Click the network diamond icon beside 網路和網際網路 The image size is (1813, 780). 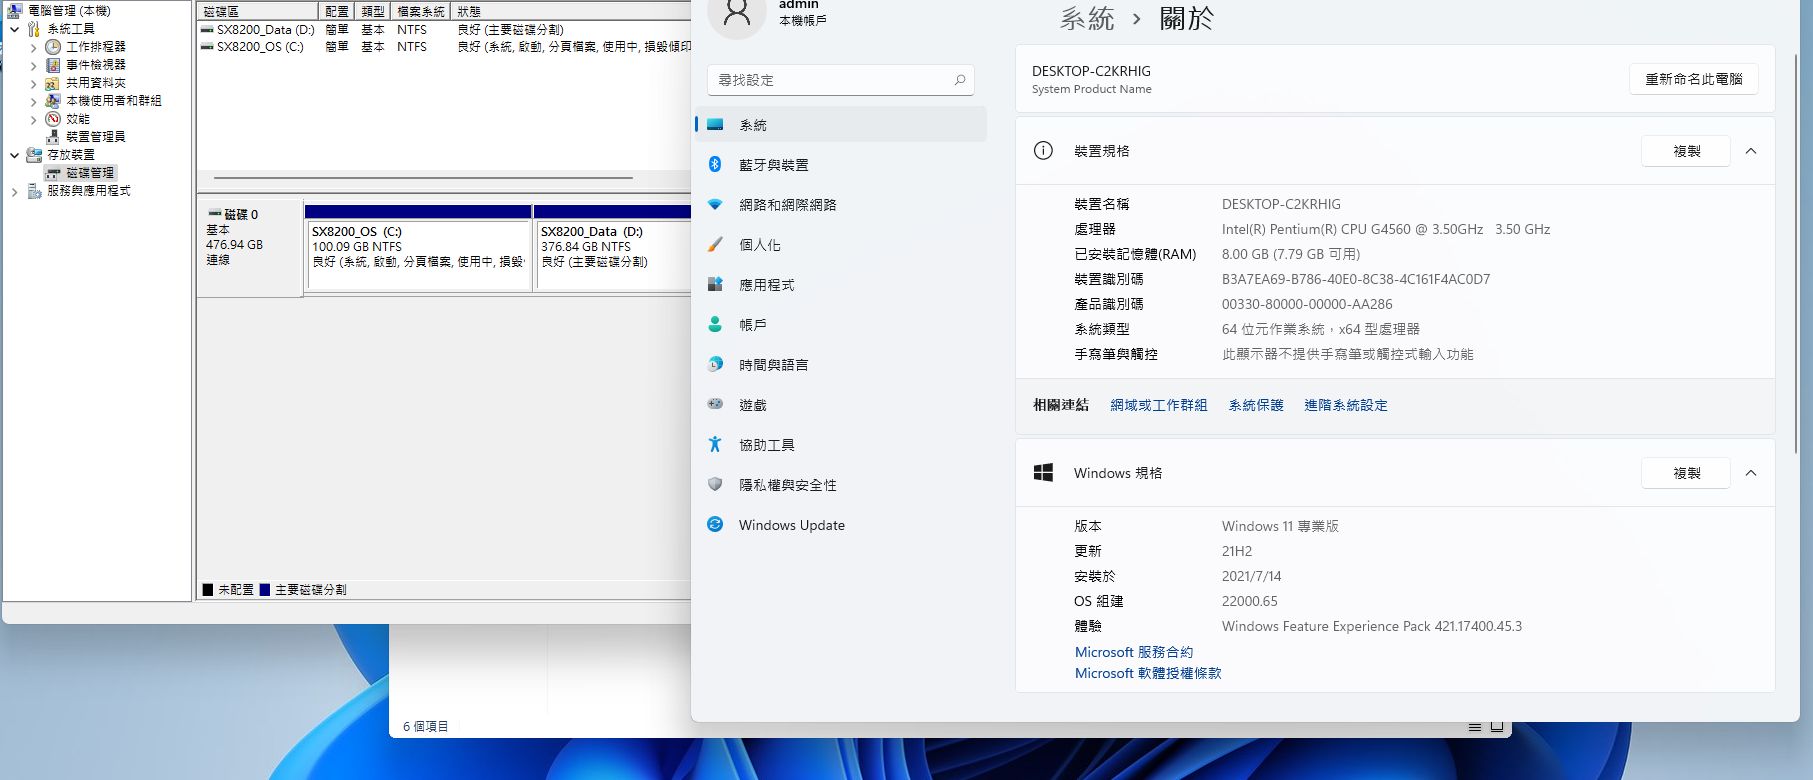[715, 204]
